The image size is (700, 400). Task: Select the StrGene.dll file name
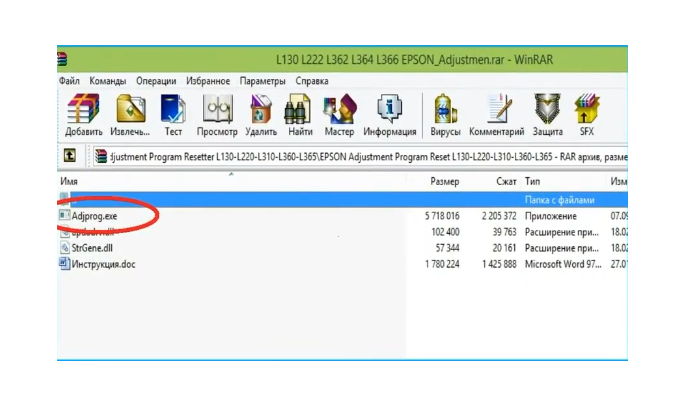click(92, 248)
